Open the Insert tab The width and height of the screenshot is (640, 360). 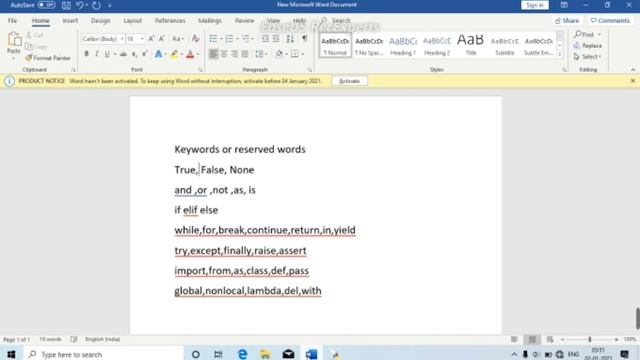point(70,20)
